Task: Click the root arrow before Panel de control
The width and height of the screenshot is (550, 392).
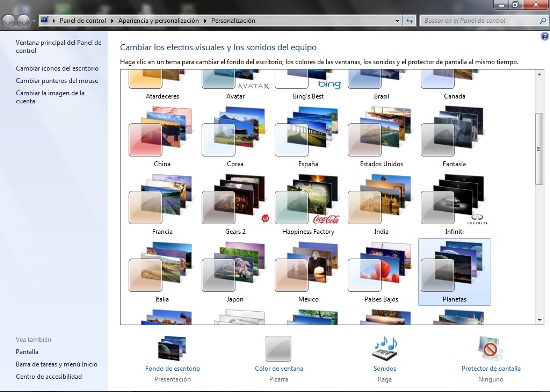Action: point(54,21)
